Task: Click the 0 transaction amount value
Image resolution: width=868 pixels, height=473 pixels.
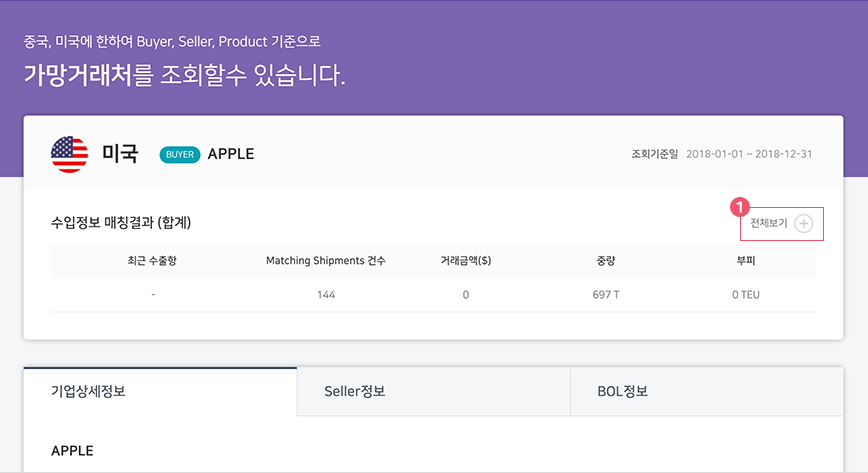Action: click(466, 295)
